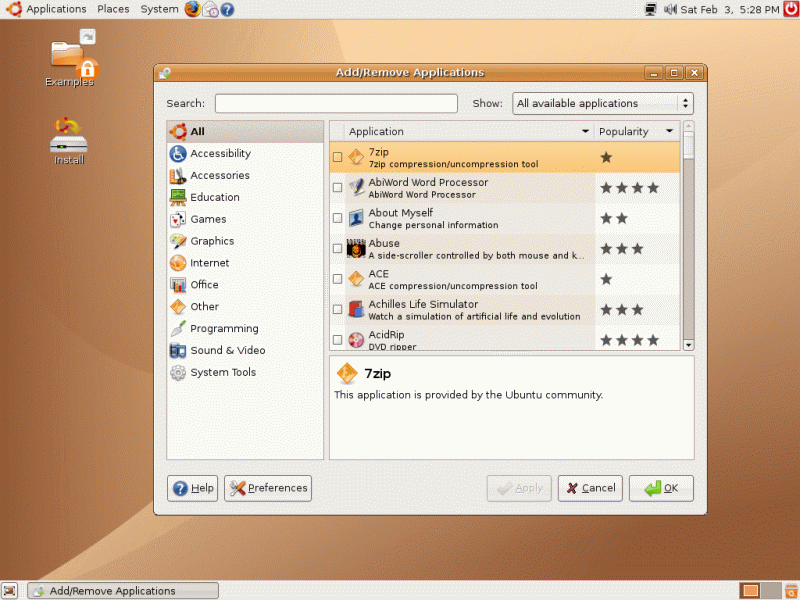Image resolution: width=800 pixels, height=600 pixels.
Task: Click the trash icon in bottom panel
Action: pos(791,591)
